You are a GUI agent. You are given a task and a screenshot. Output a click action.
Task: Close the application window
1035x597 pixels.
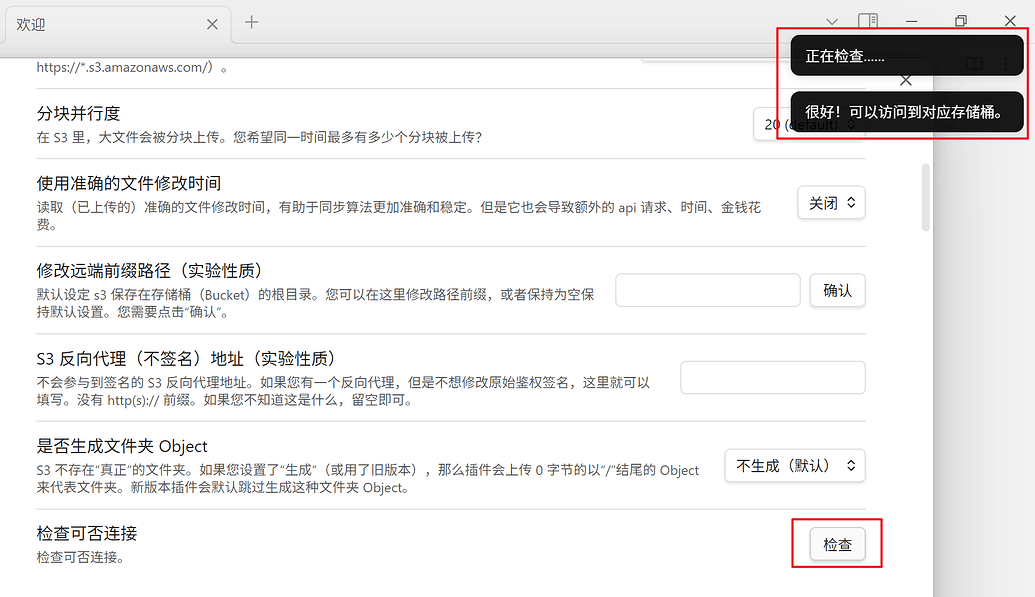1010,21
